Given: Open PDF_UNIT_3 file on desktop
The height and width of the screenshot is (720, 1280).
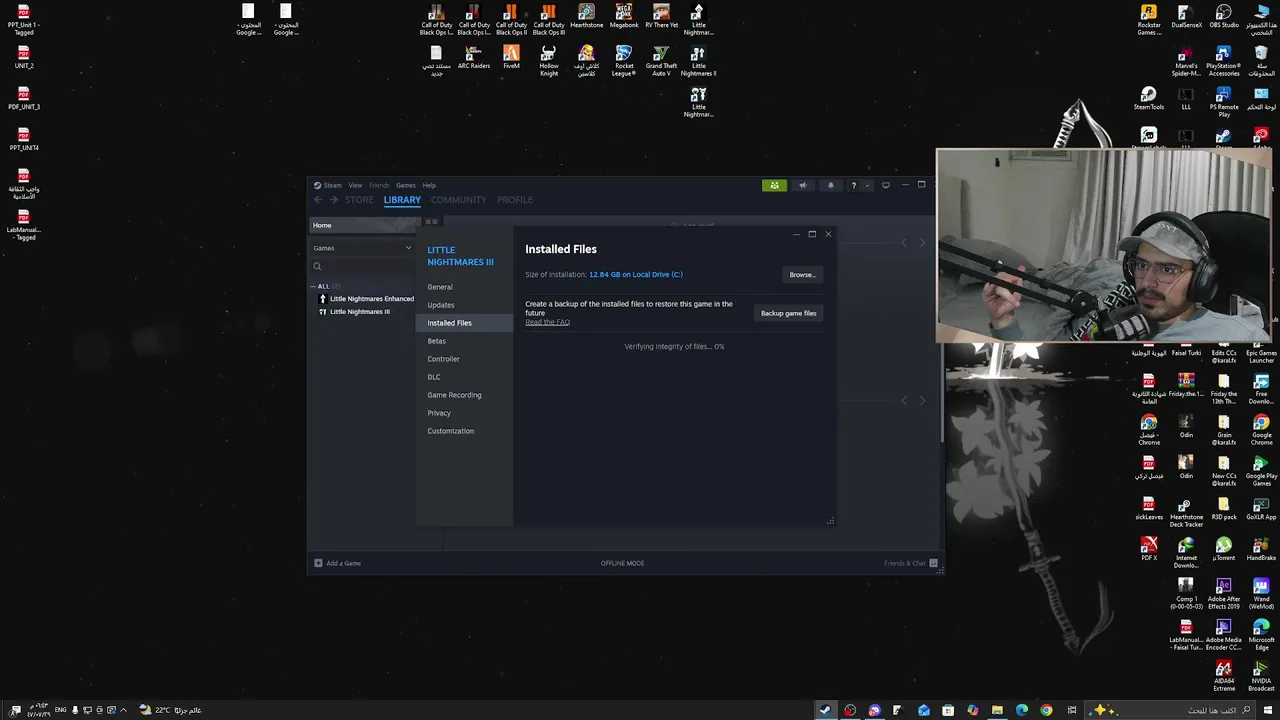Looking at the screenshot, I should tap(24, 98).
